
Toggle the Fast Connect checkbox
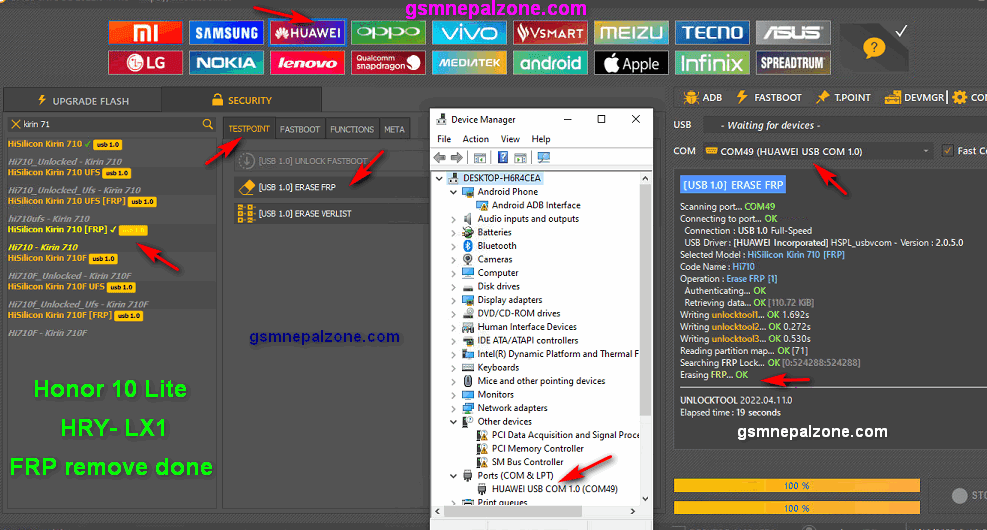(x=947, y=151)
